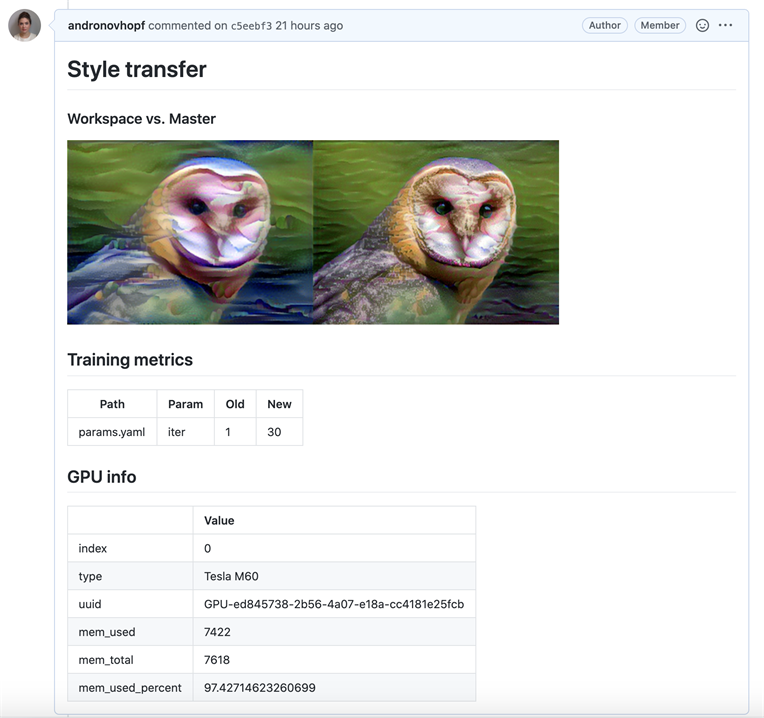Click the commenter's profile avatar

point(24,26)
